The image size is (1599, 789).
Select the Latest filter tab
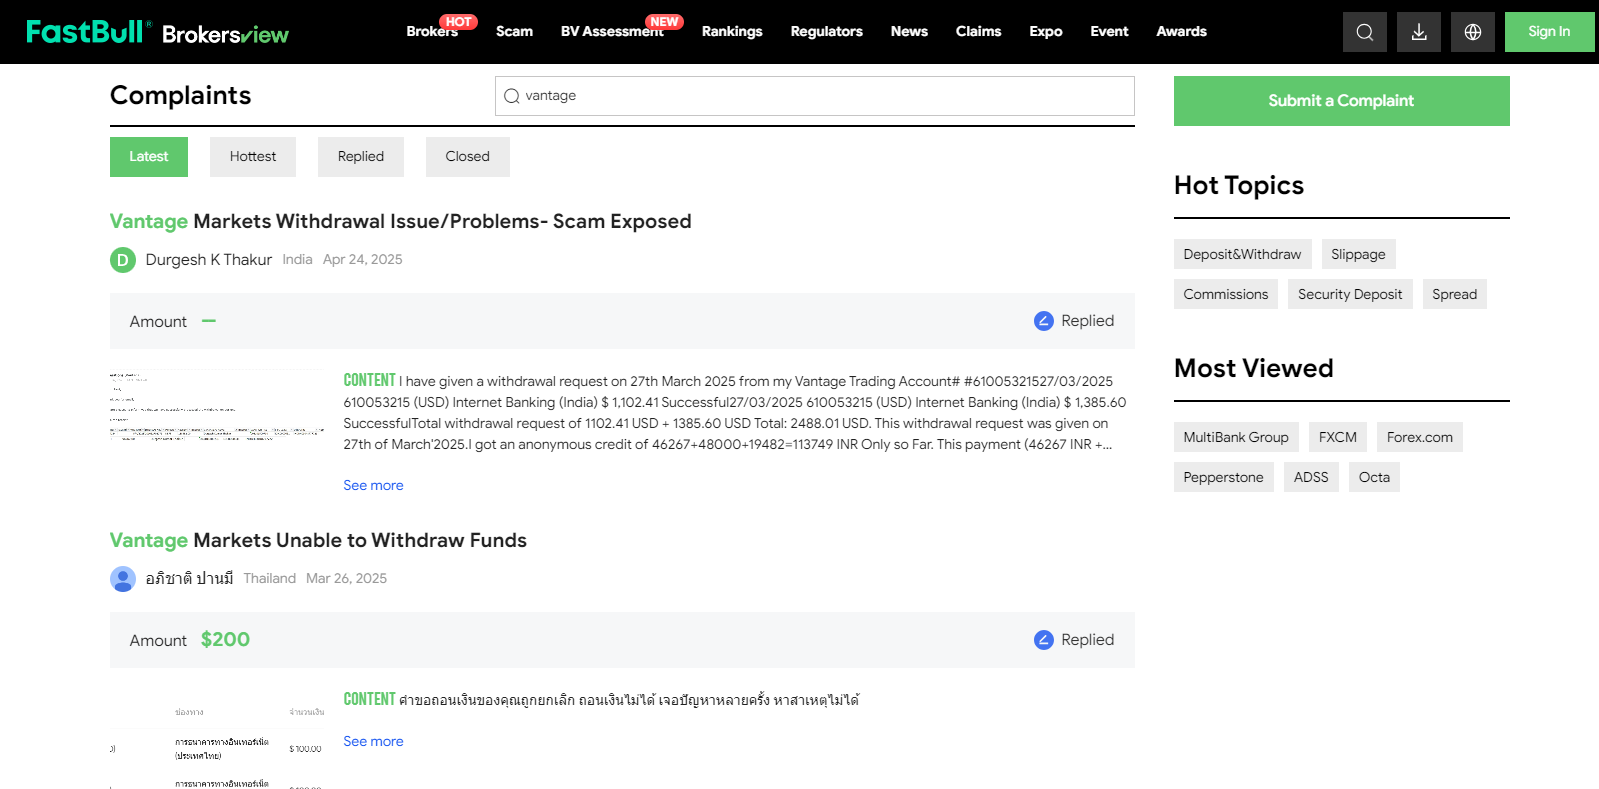tap(148, 157)
